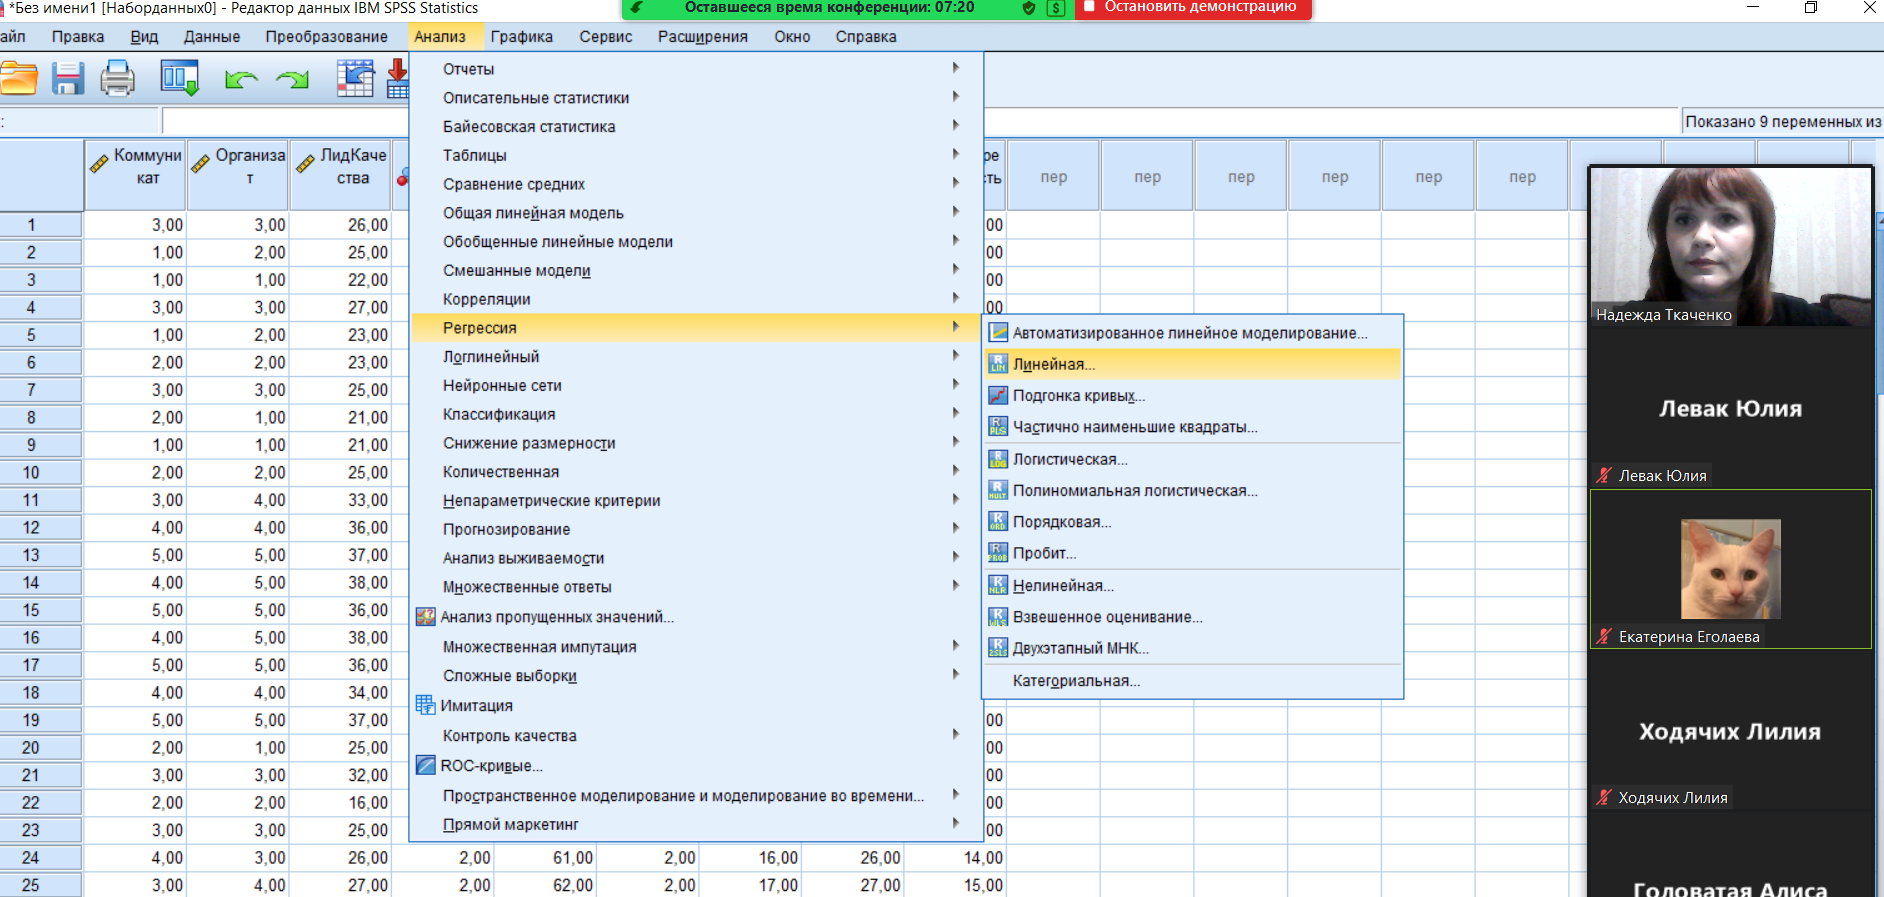The width and height of the screenshot is (1884, 897).
Task: Click the Go to case icon
Action: pyautogui.click(x=355, y=78)
